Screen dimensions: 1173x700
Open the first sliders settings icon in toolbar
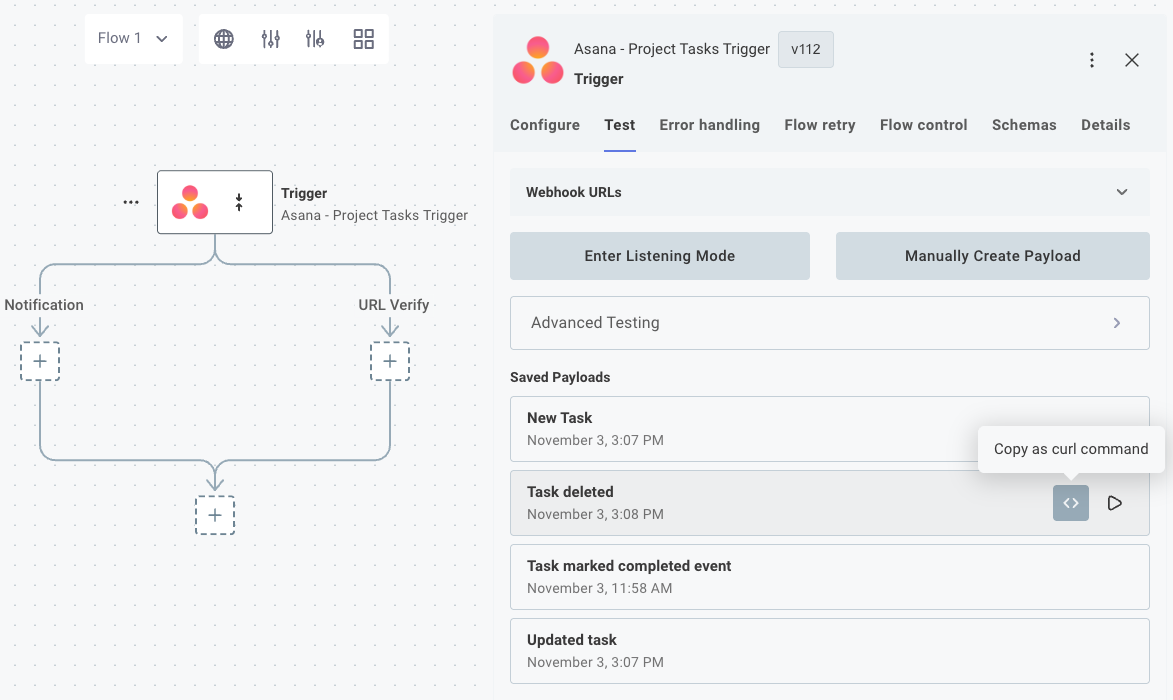269,38
